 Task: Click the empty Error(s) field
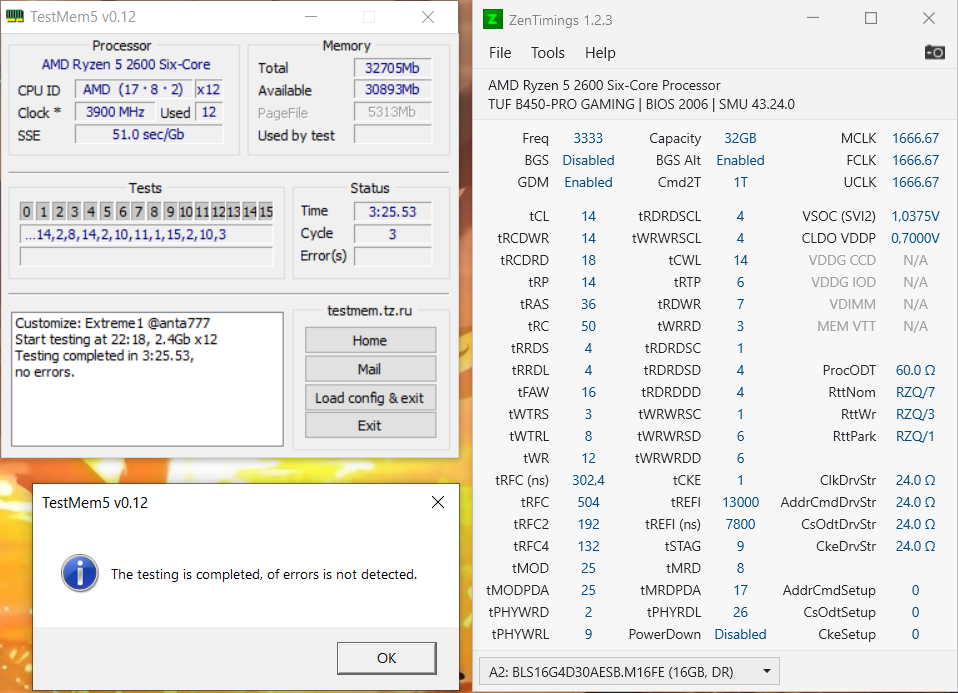pos(392,256)
